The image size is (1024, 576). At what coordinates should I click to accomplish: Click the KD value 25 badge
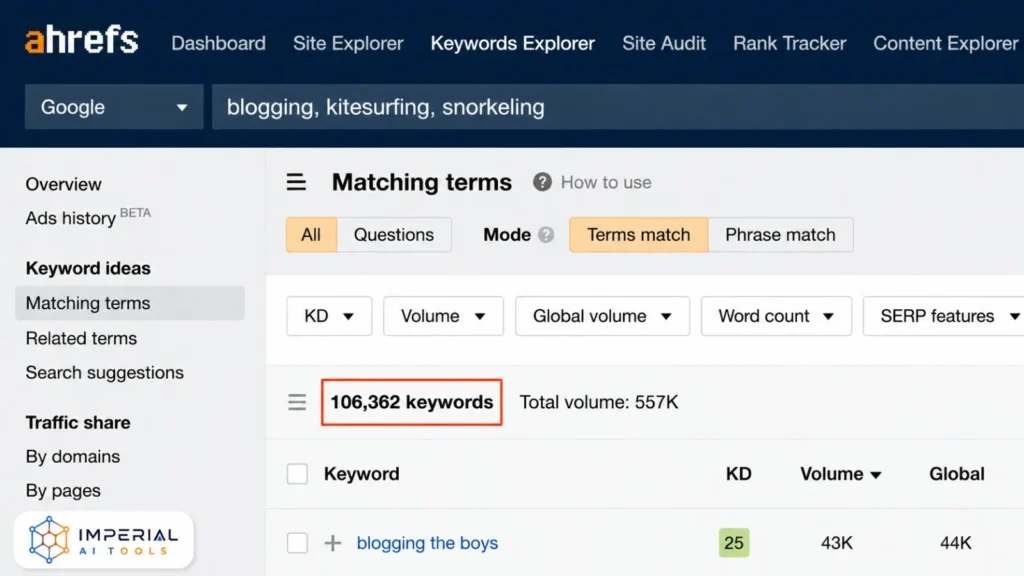734,543
